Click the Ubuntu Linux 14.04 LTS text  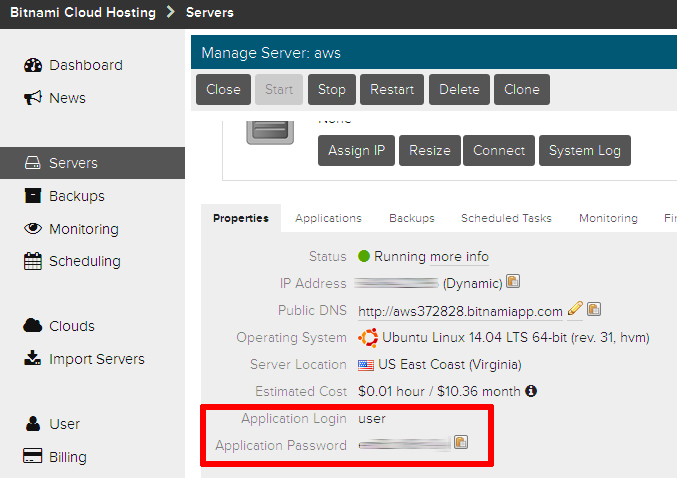pos(516,337)
